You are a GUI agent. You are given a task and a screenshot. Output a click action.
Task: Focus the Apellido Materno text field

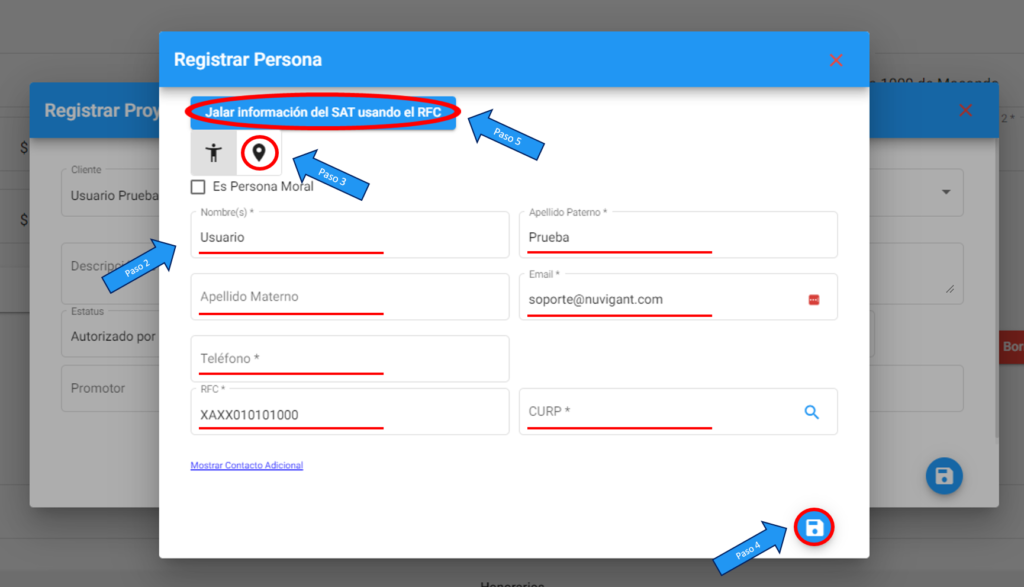click(350, 296)
